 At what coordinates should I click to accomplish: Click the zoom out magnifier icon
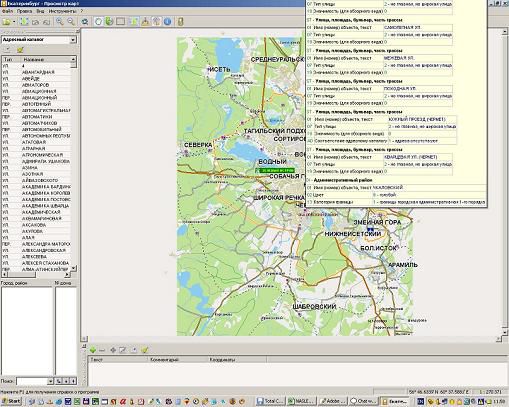pos(71,22)
